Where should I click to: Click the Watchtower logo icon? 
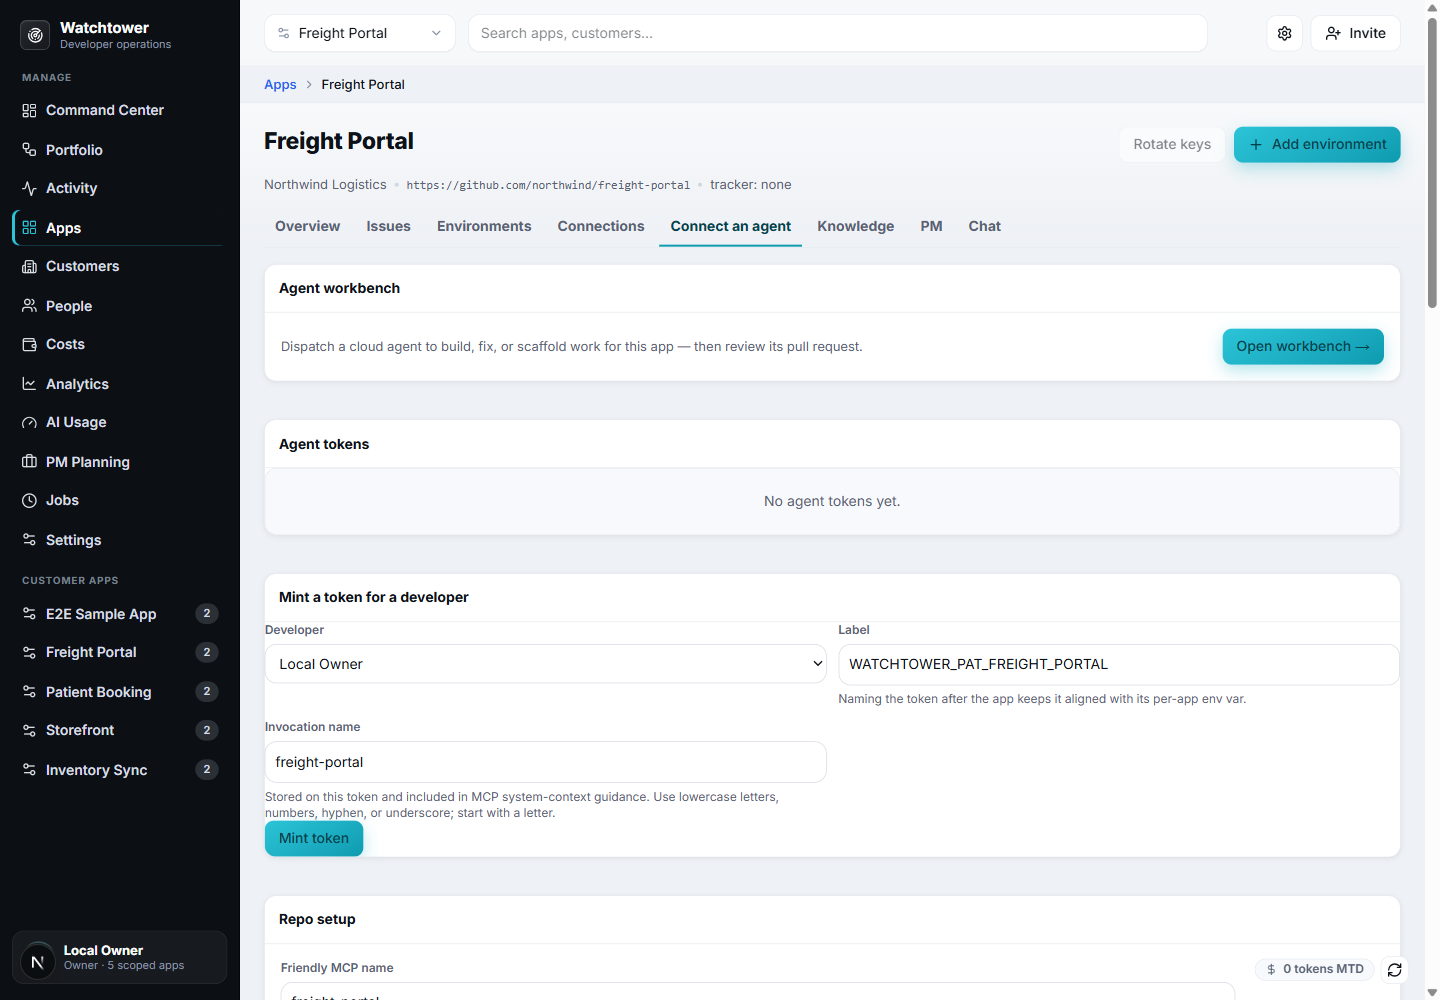[35, 35]
